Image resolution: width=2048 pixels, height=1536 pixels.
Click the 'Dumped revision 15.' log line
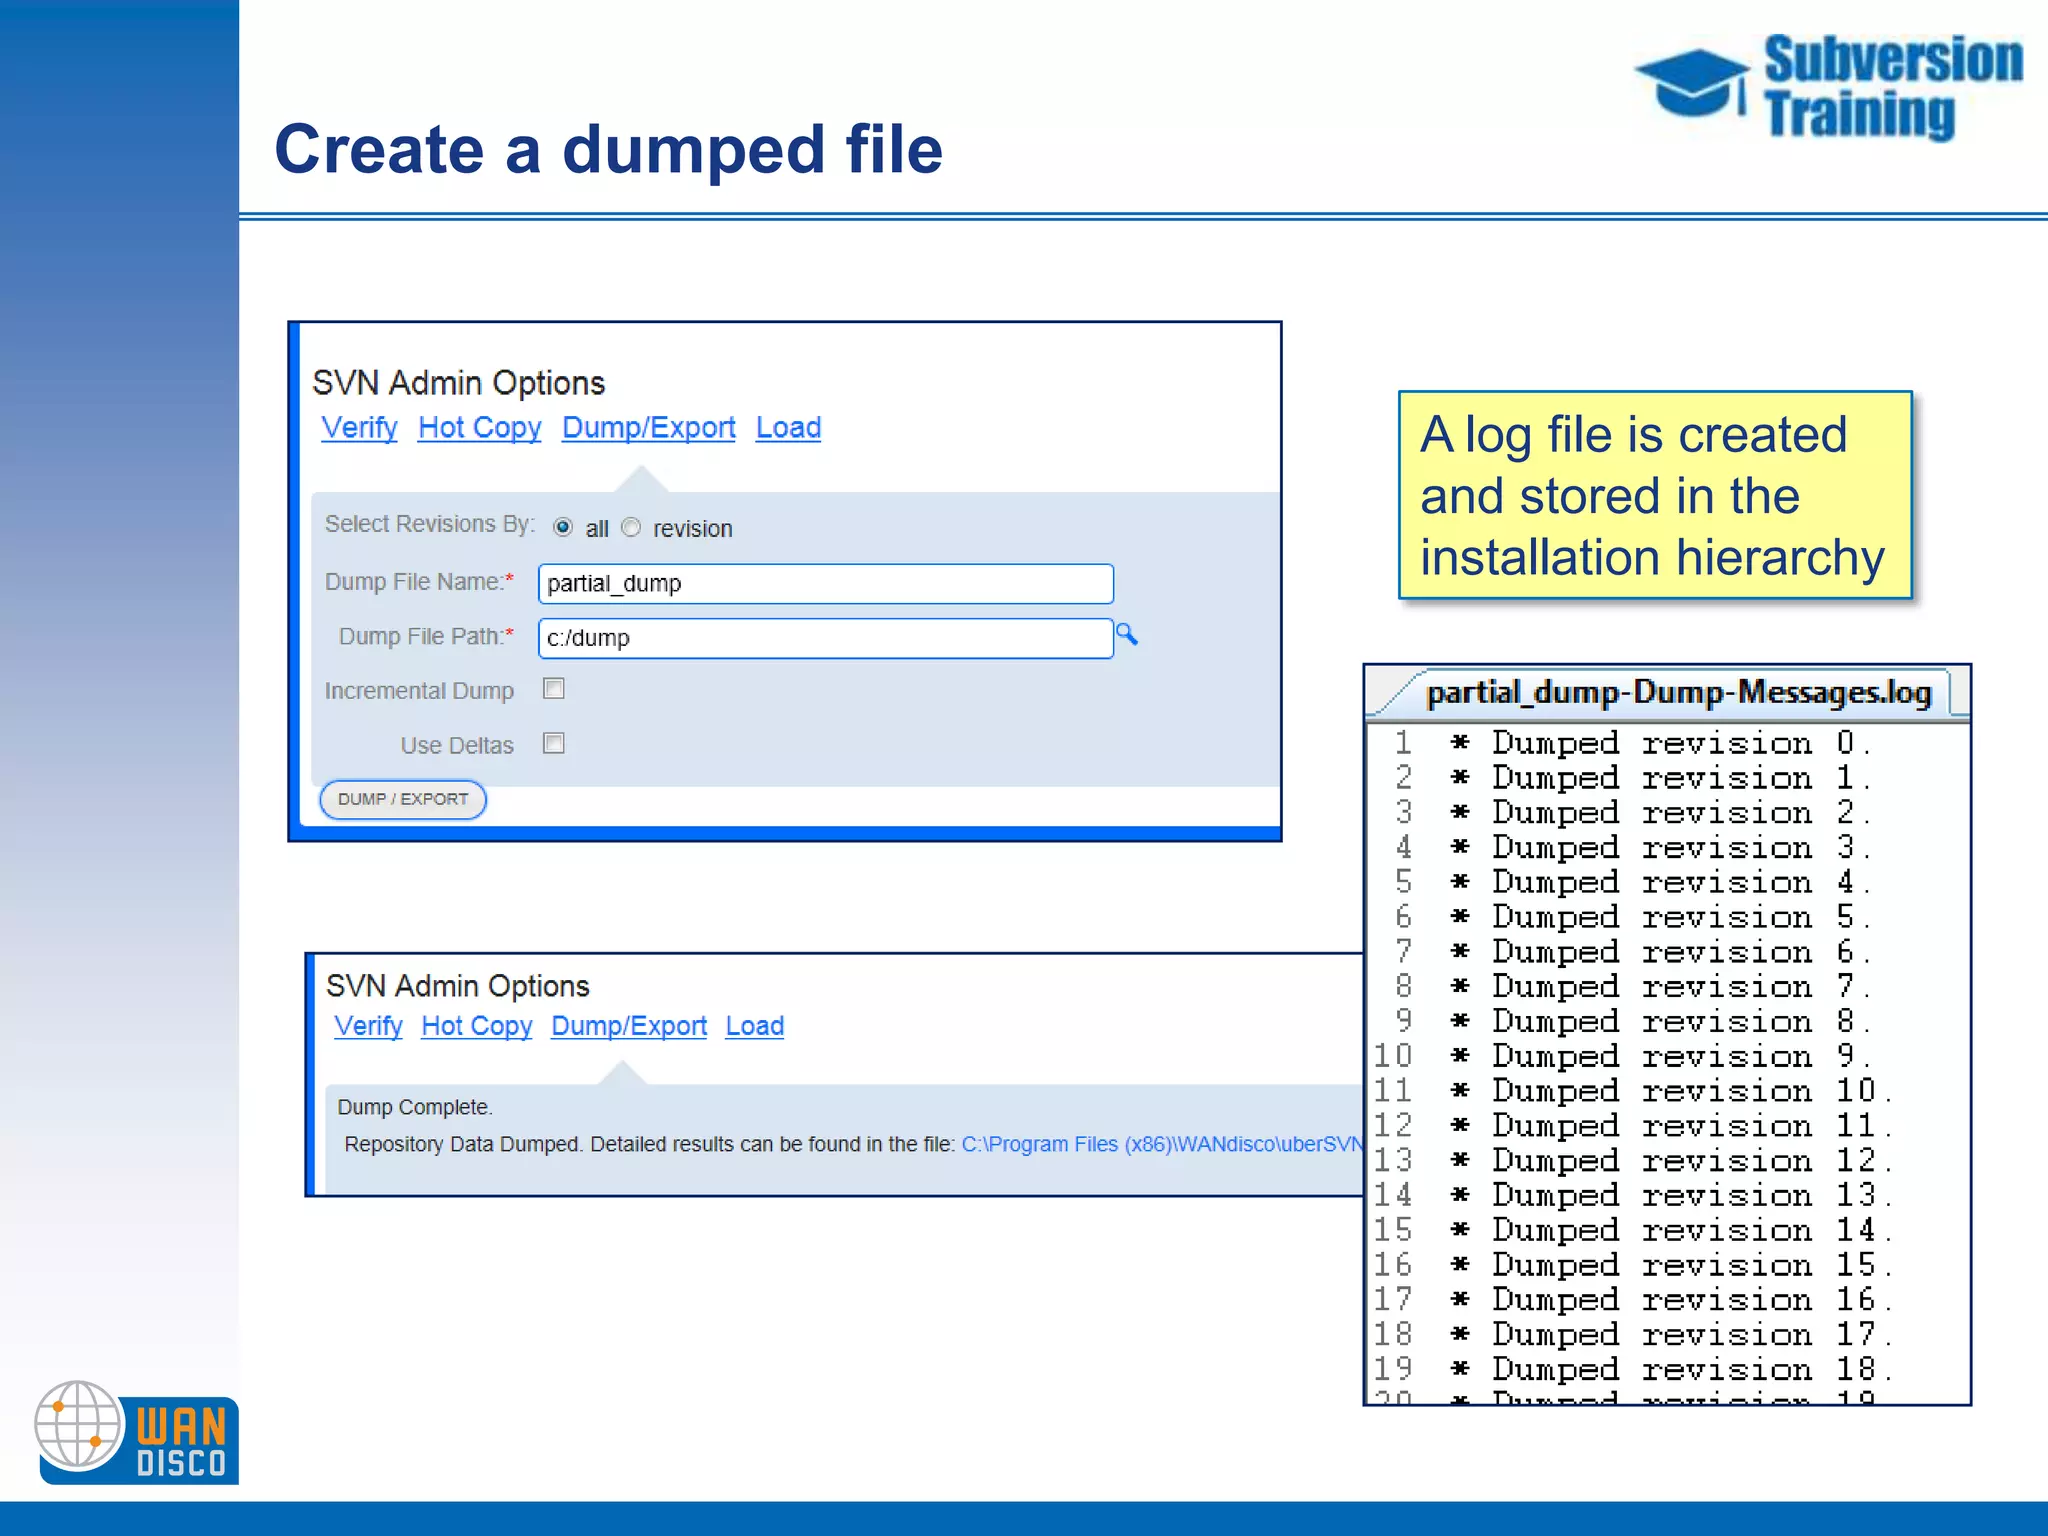coord(1671,1265)
